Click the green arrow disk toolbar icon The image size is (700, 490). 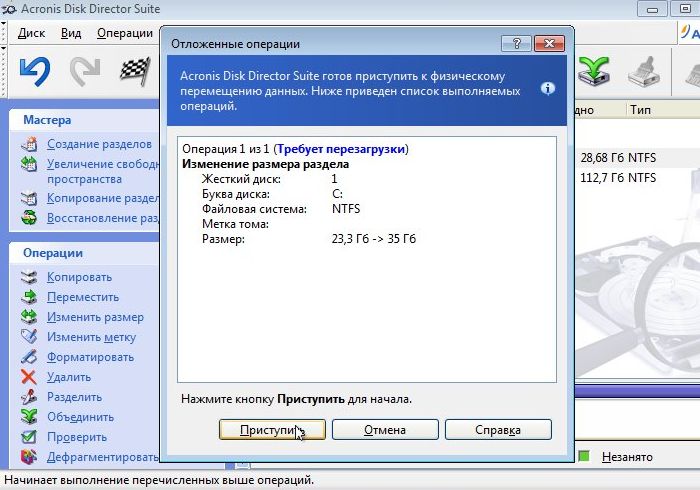point(593,71)
